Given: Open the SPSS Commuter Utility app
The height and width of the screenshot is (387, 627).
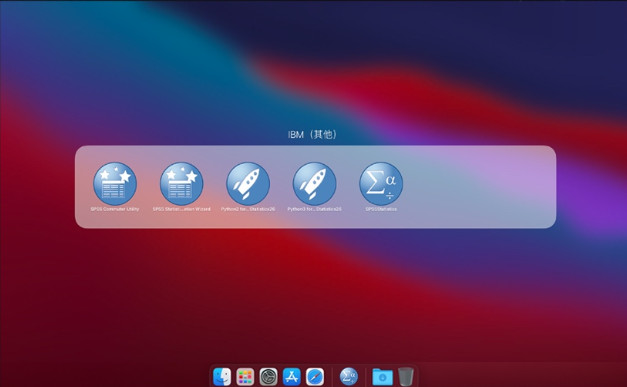Looking at the screenshot, I should pyautogui.click(x=115, y=184).
